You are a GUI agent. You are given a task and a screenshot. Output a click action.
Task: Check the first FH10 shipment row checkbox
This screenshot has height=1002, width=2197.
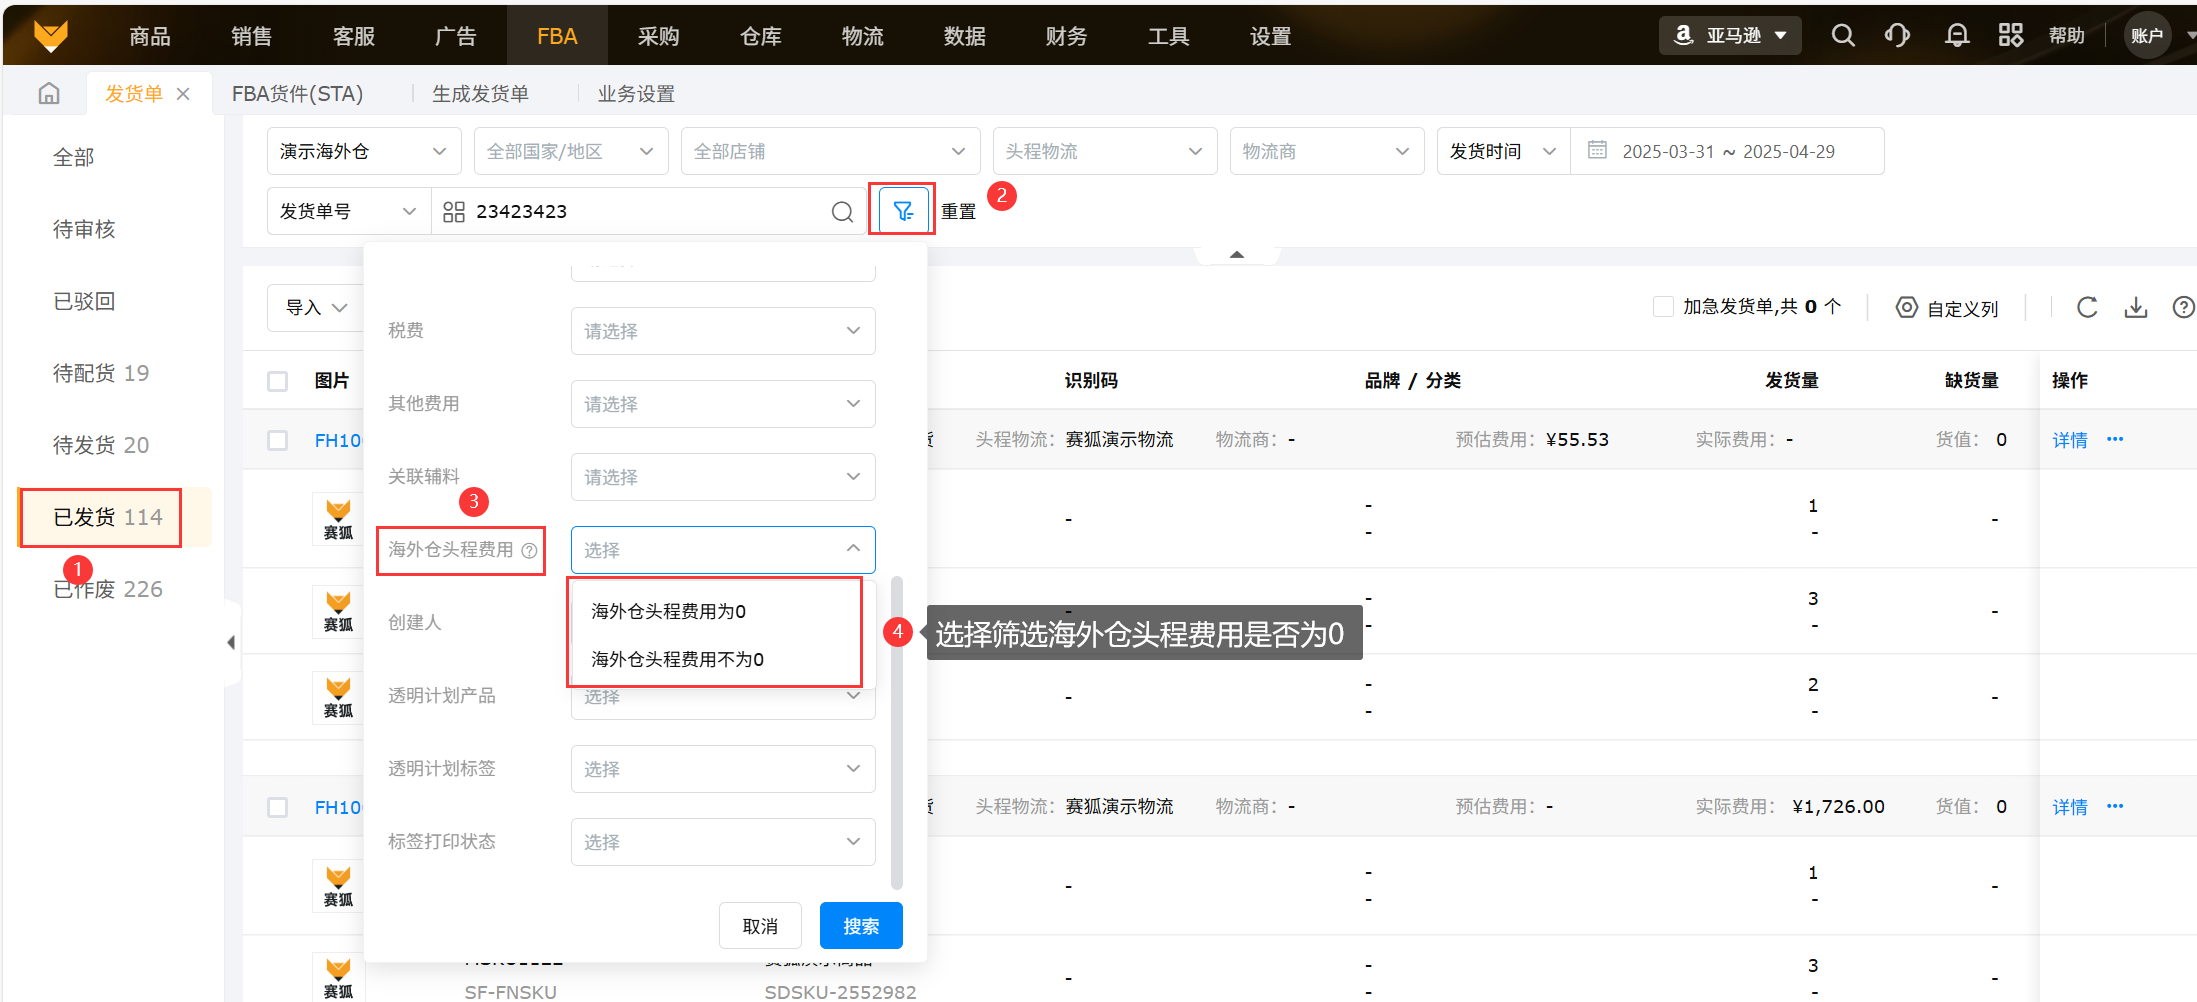click(278, 440)
